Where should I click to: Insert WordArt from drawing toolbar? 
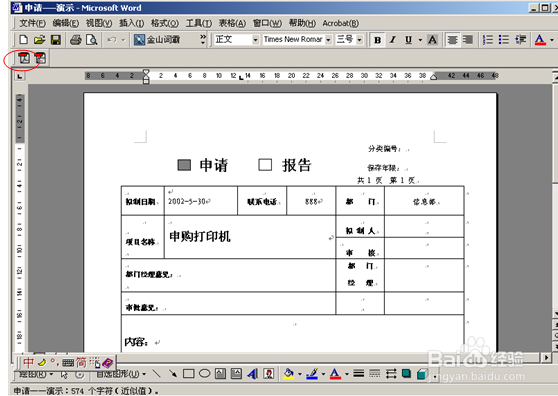pyautogui.click(x=253, y=374)
